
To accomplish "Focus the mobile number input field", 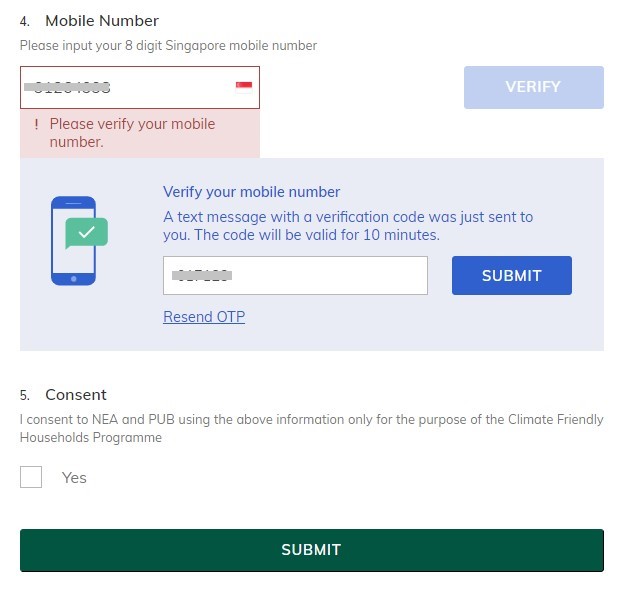I will coord(140,87).
